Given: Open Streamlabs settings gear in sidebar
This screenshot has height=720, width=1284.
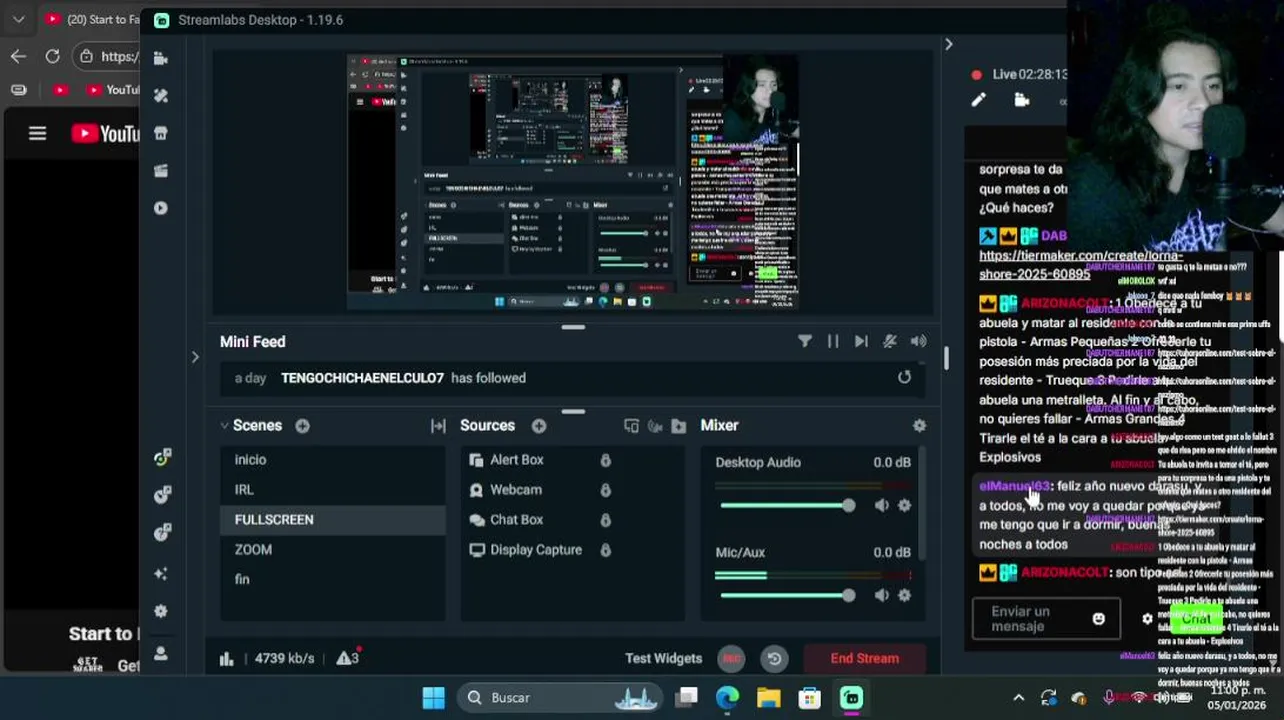Looking at the screenshot, I should click(x=161, y=611).
